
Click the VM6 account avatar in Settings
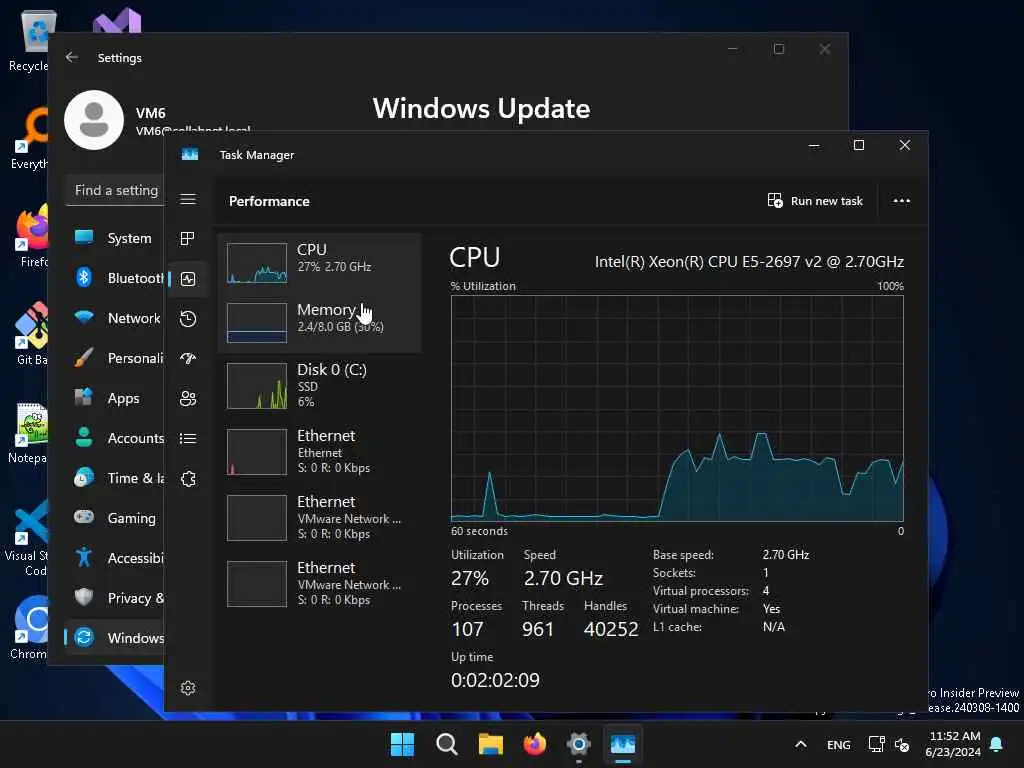coord(94,120)
